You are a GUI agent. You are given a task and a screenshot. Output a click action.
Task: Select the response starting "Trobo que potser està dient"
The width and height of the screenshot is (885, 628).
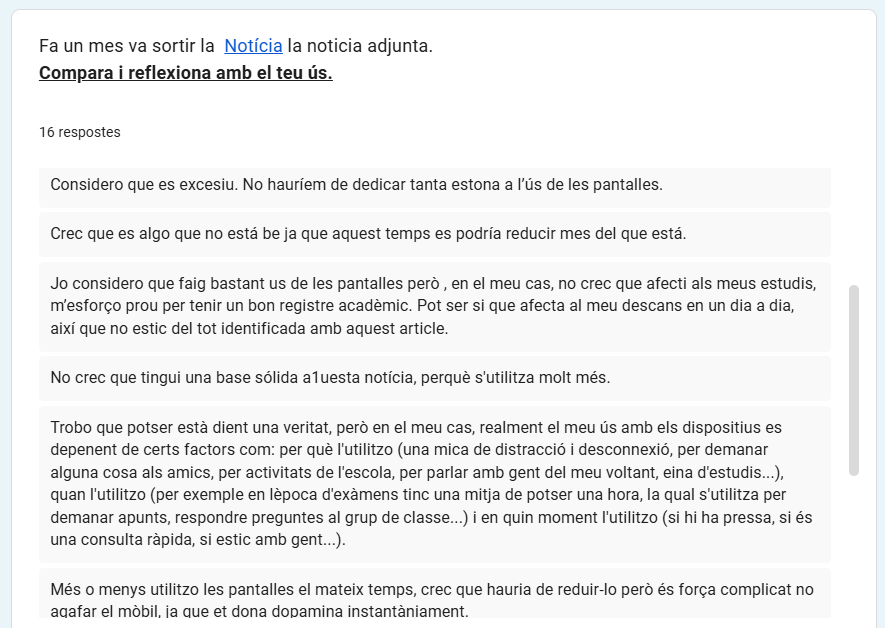pyautogui.click(x=435, y=484)
